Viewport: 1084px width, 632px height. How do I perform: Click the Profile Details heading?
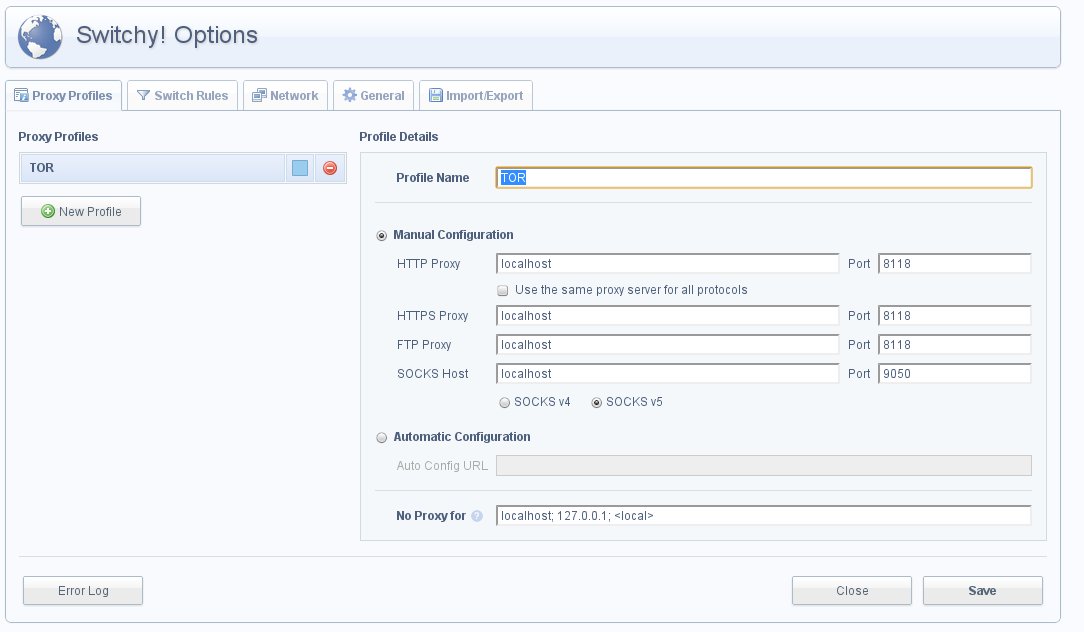point(399,137)
